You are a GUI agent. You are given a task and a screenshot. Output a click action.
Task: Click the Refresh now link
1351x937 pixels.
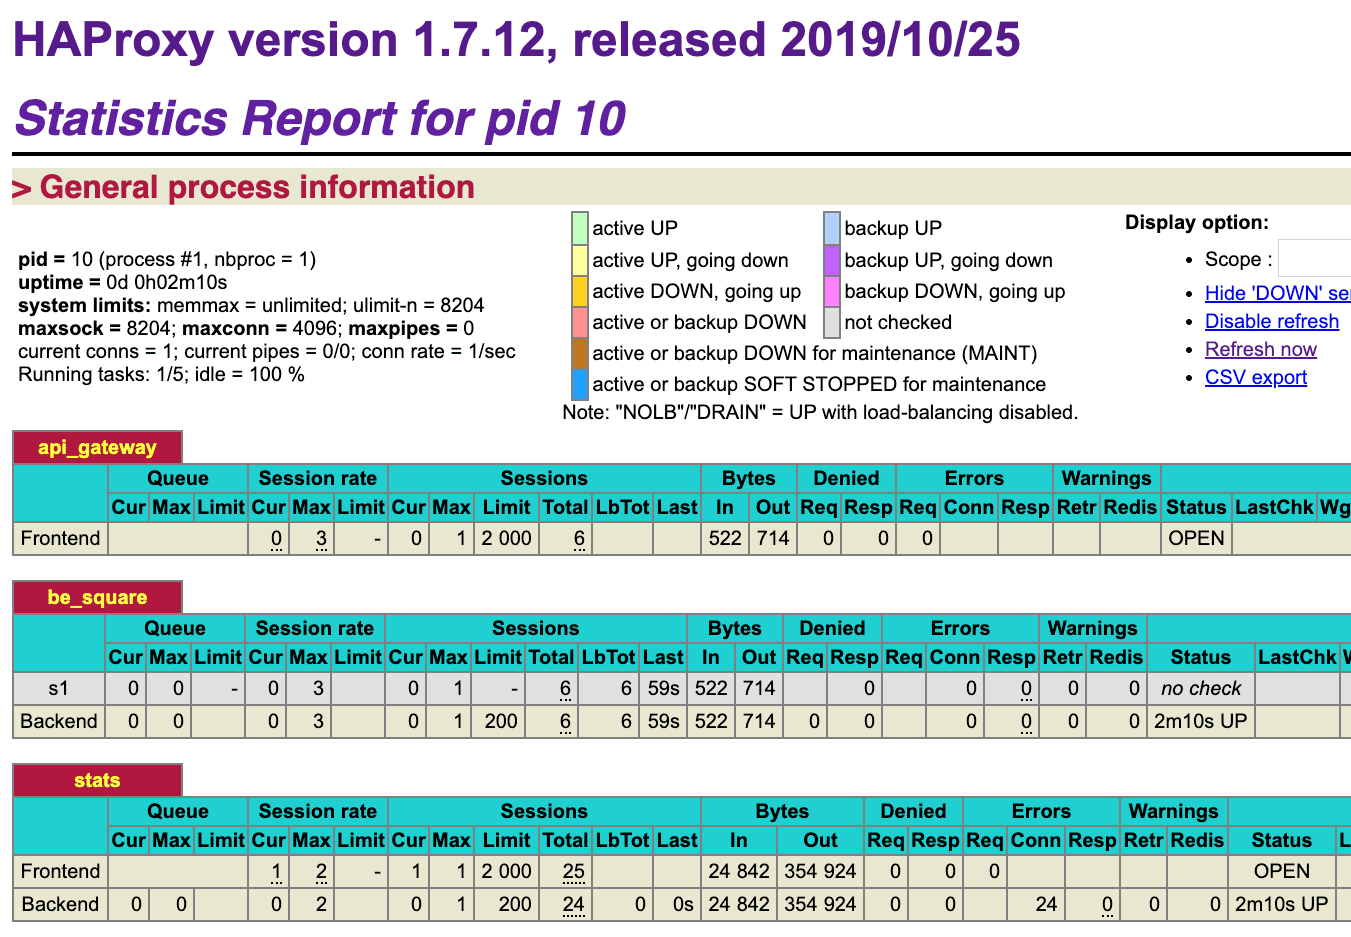coord(1260,349)
